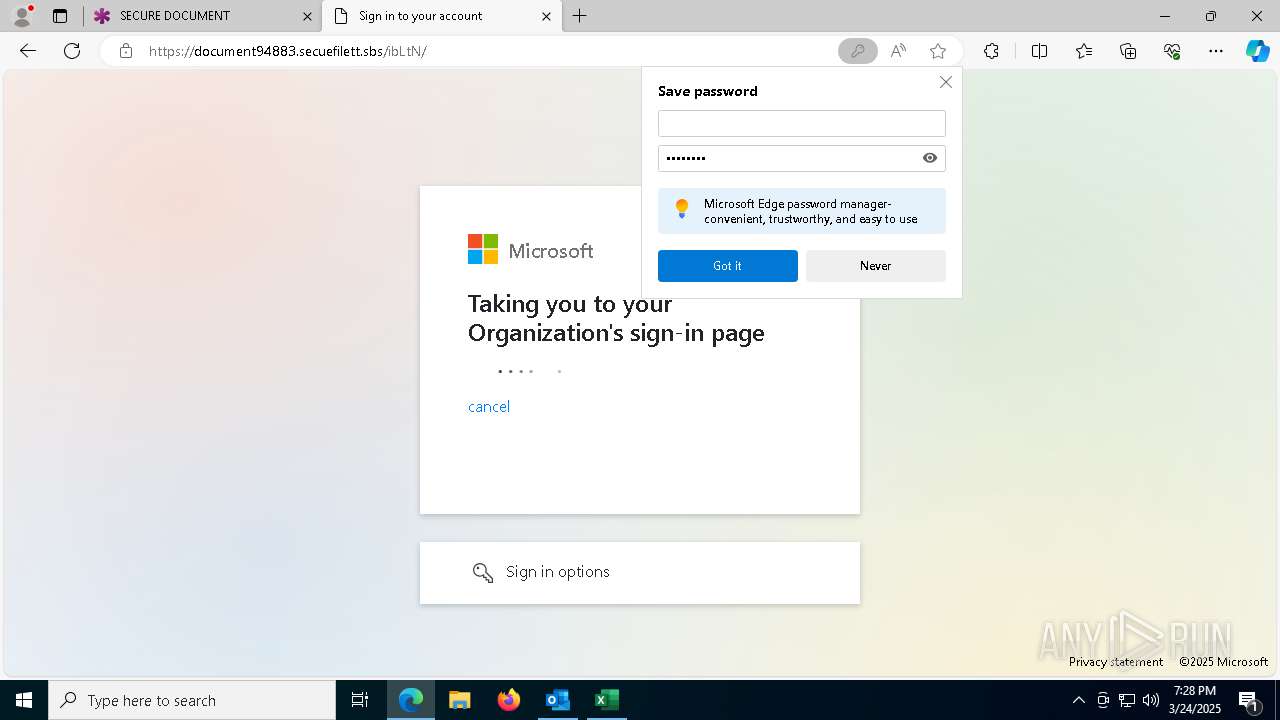
Task: Launch Firefox from the taskbar
Action: click(508, 700)
